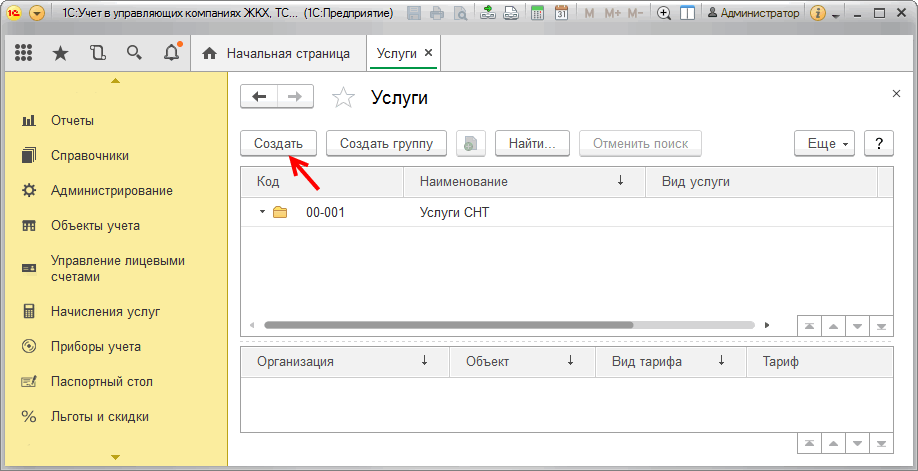This screenshot has height=471, width=918.
Task: Click the M- memory subtract button
Action: (x=636, y=13)
